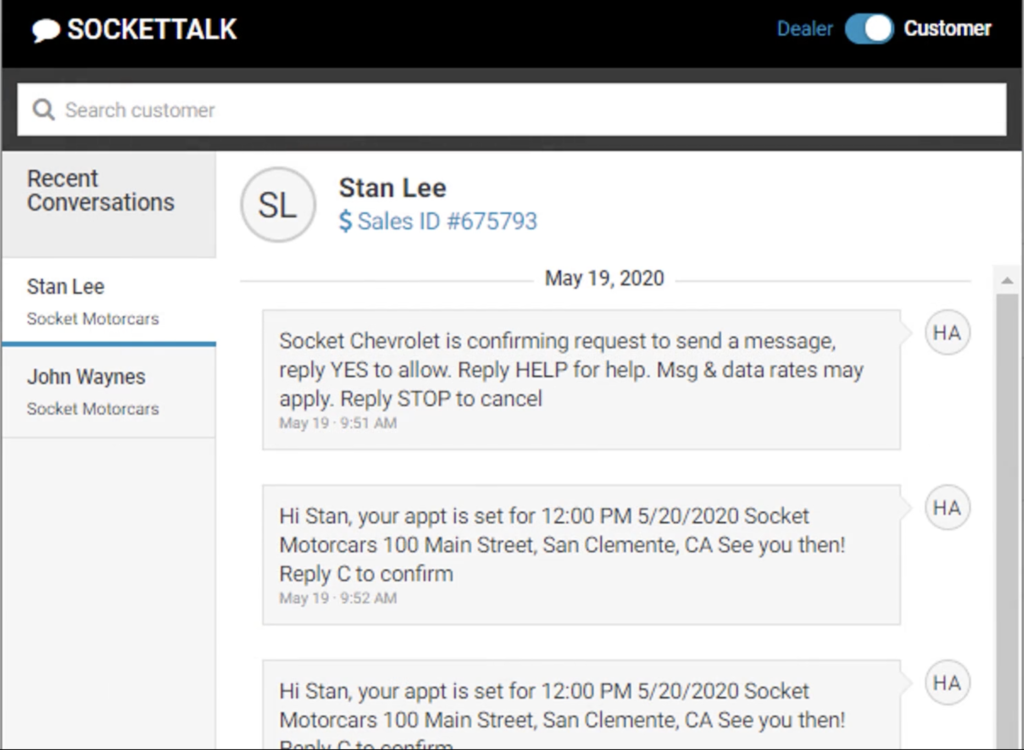1024x750 pixels.
Task: Click the May 19, 2020 date separator
Action: 604,278
